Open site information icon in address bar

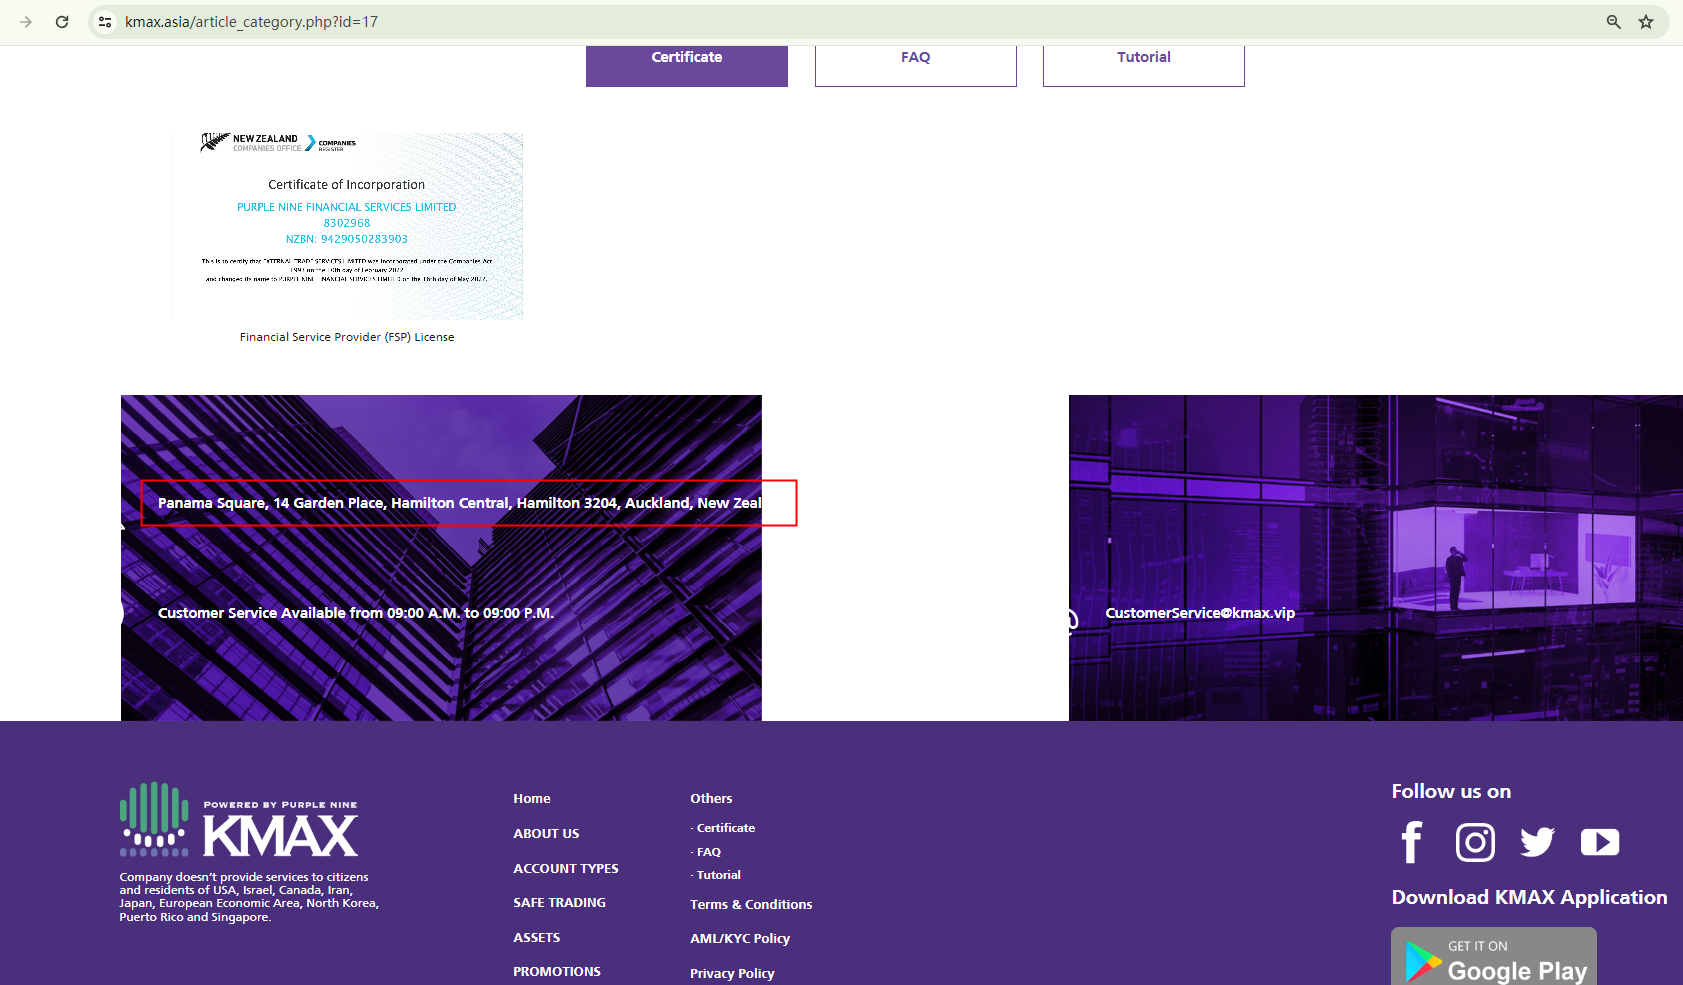pyautogui.click(x=105, y=22)
